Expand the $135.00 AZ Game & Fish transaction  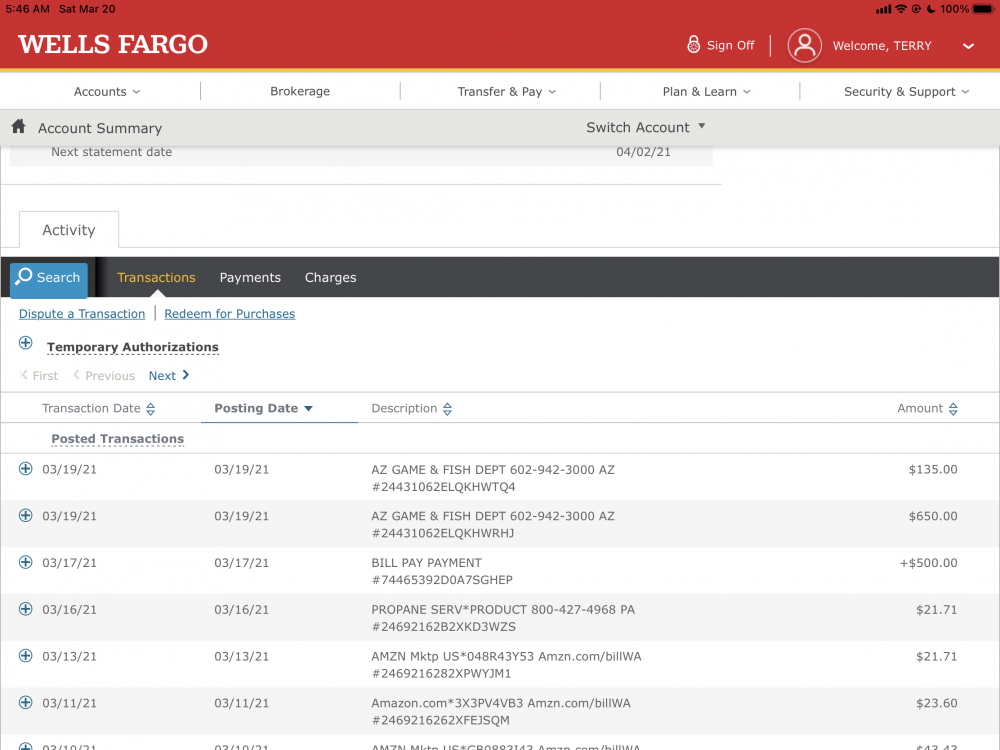point(26,469)
